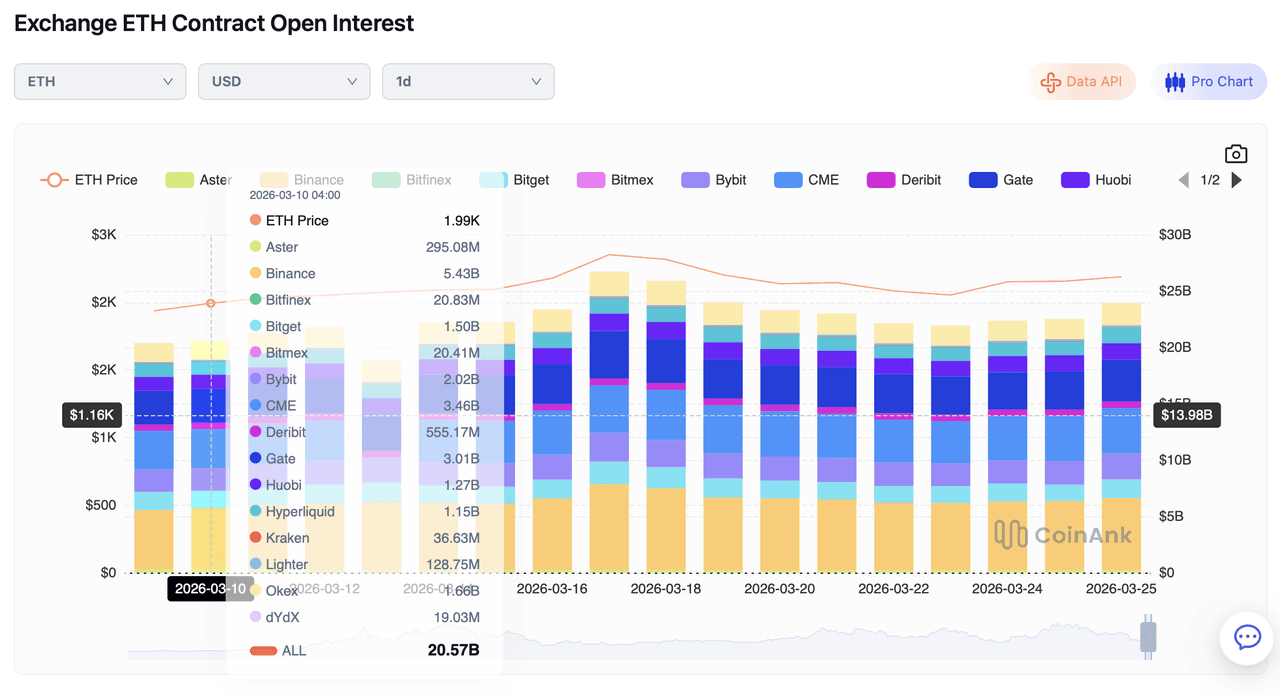This screenshot has width=1280, height=698.
Task: Open the 1d interval dropdown
Action: tap(468, 82)
